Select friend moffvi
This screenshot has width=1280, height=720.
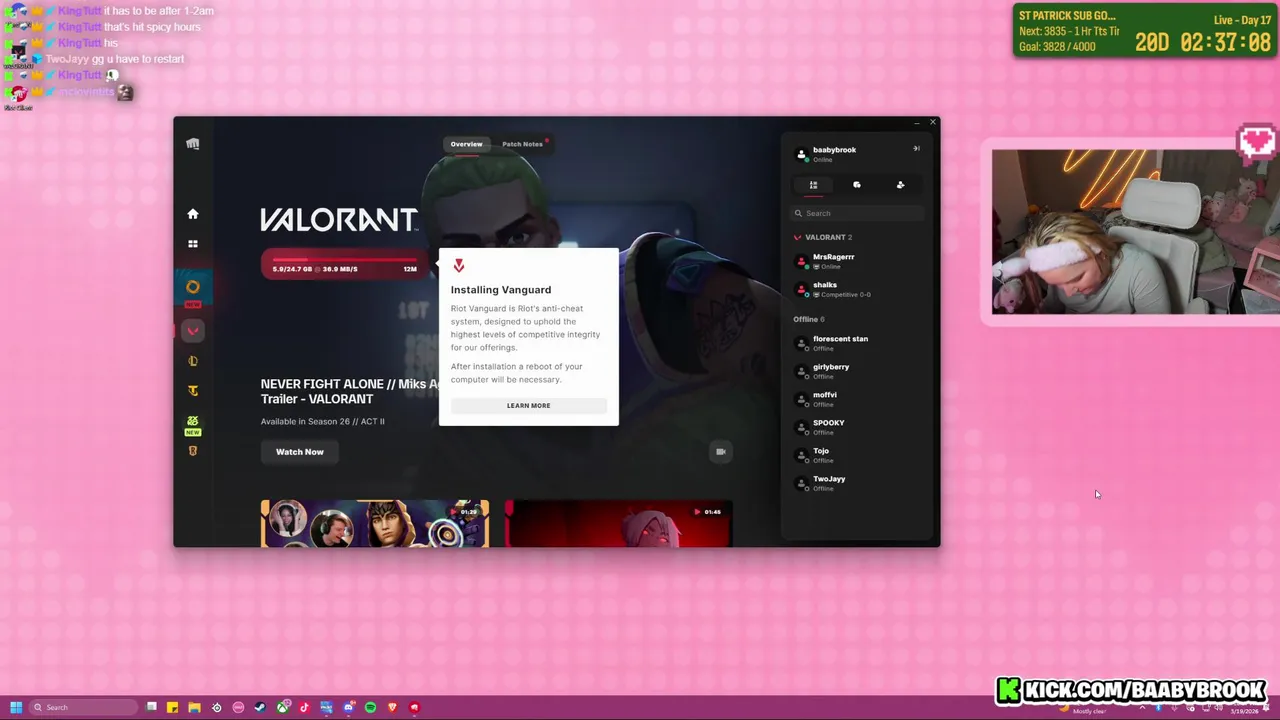coord(858,399)
